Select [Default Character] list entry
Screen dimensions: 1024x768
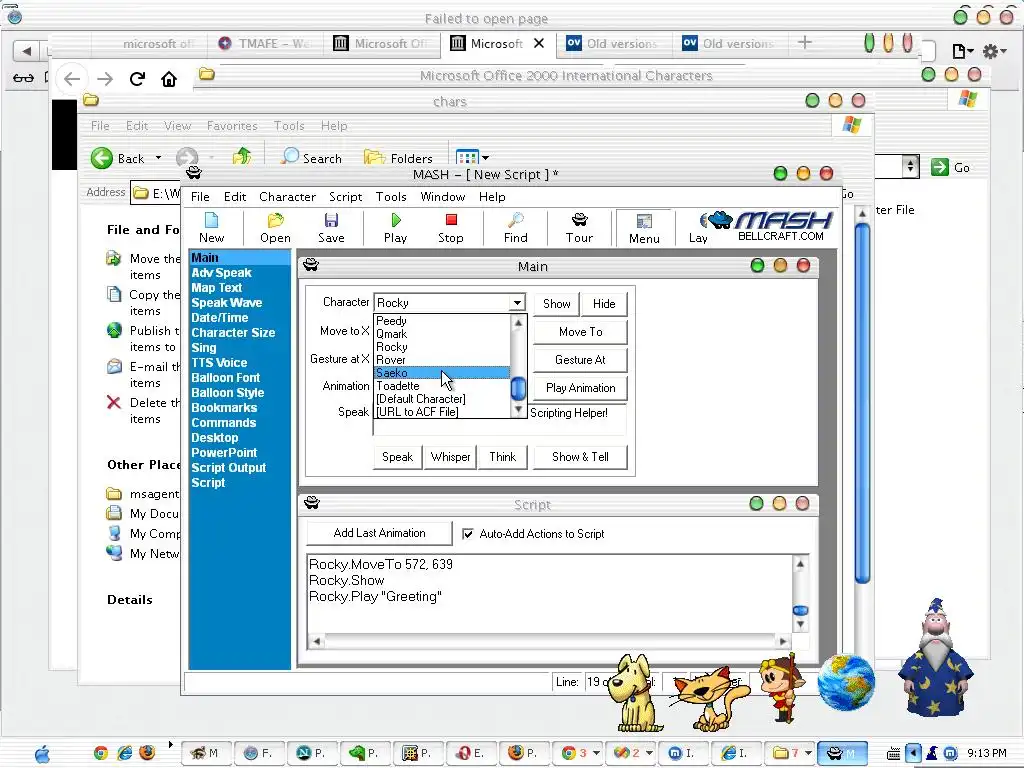pyautogui.click(x=441, y=399)
